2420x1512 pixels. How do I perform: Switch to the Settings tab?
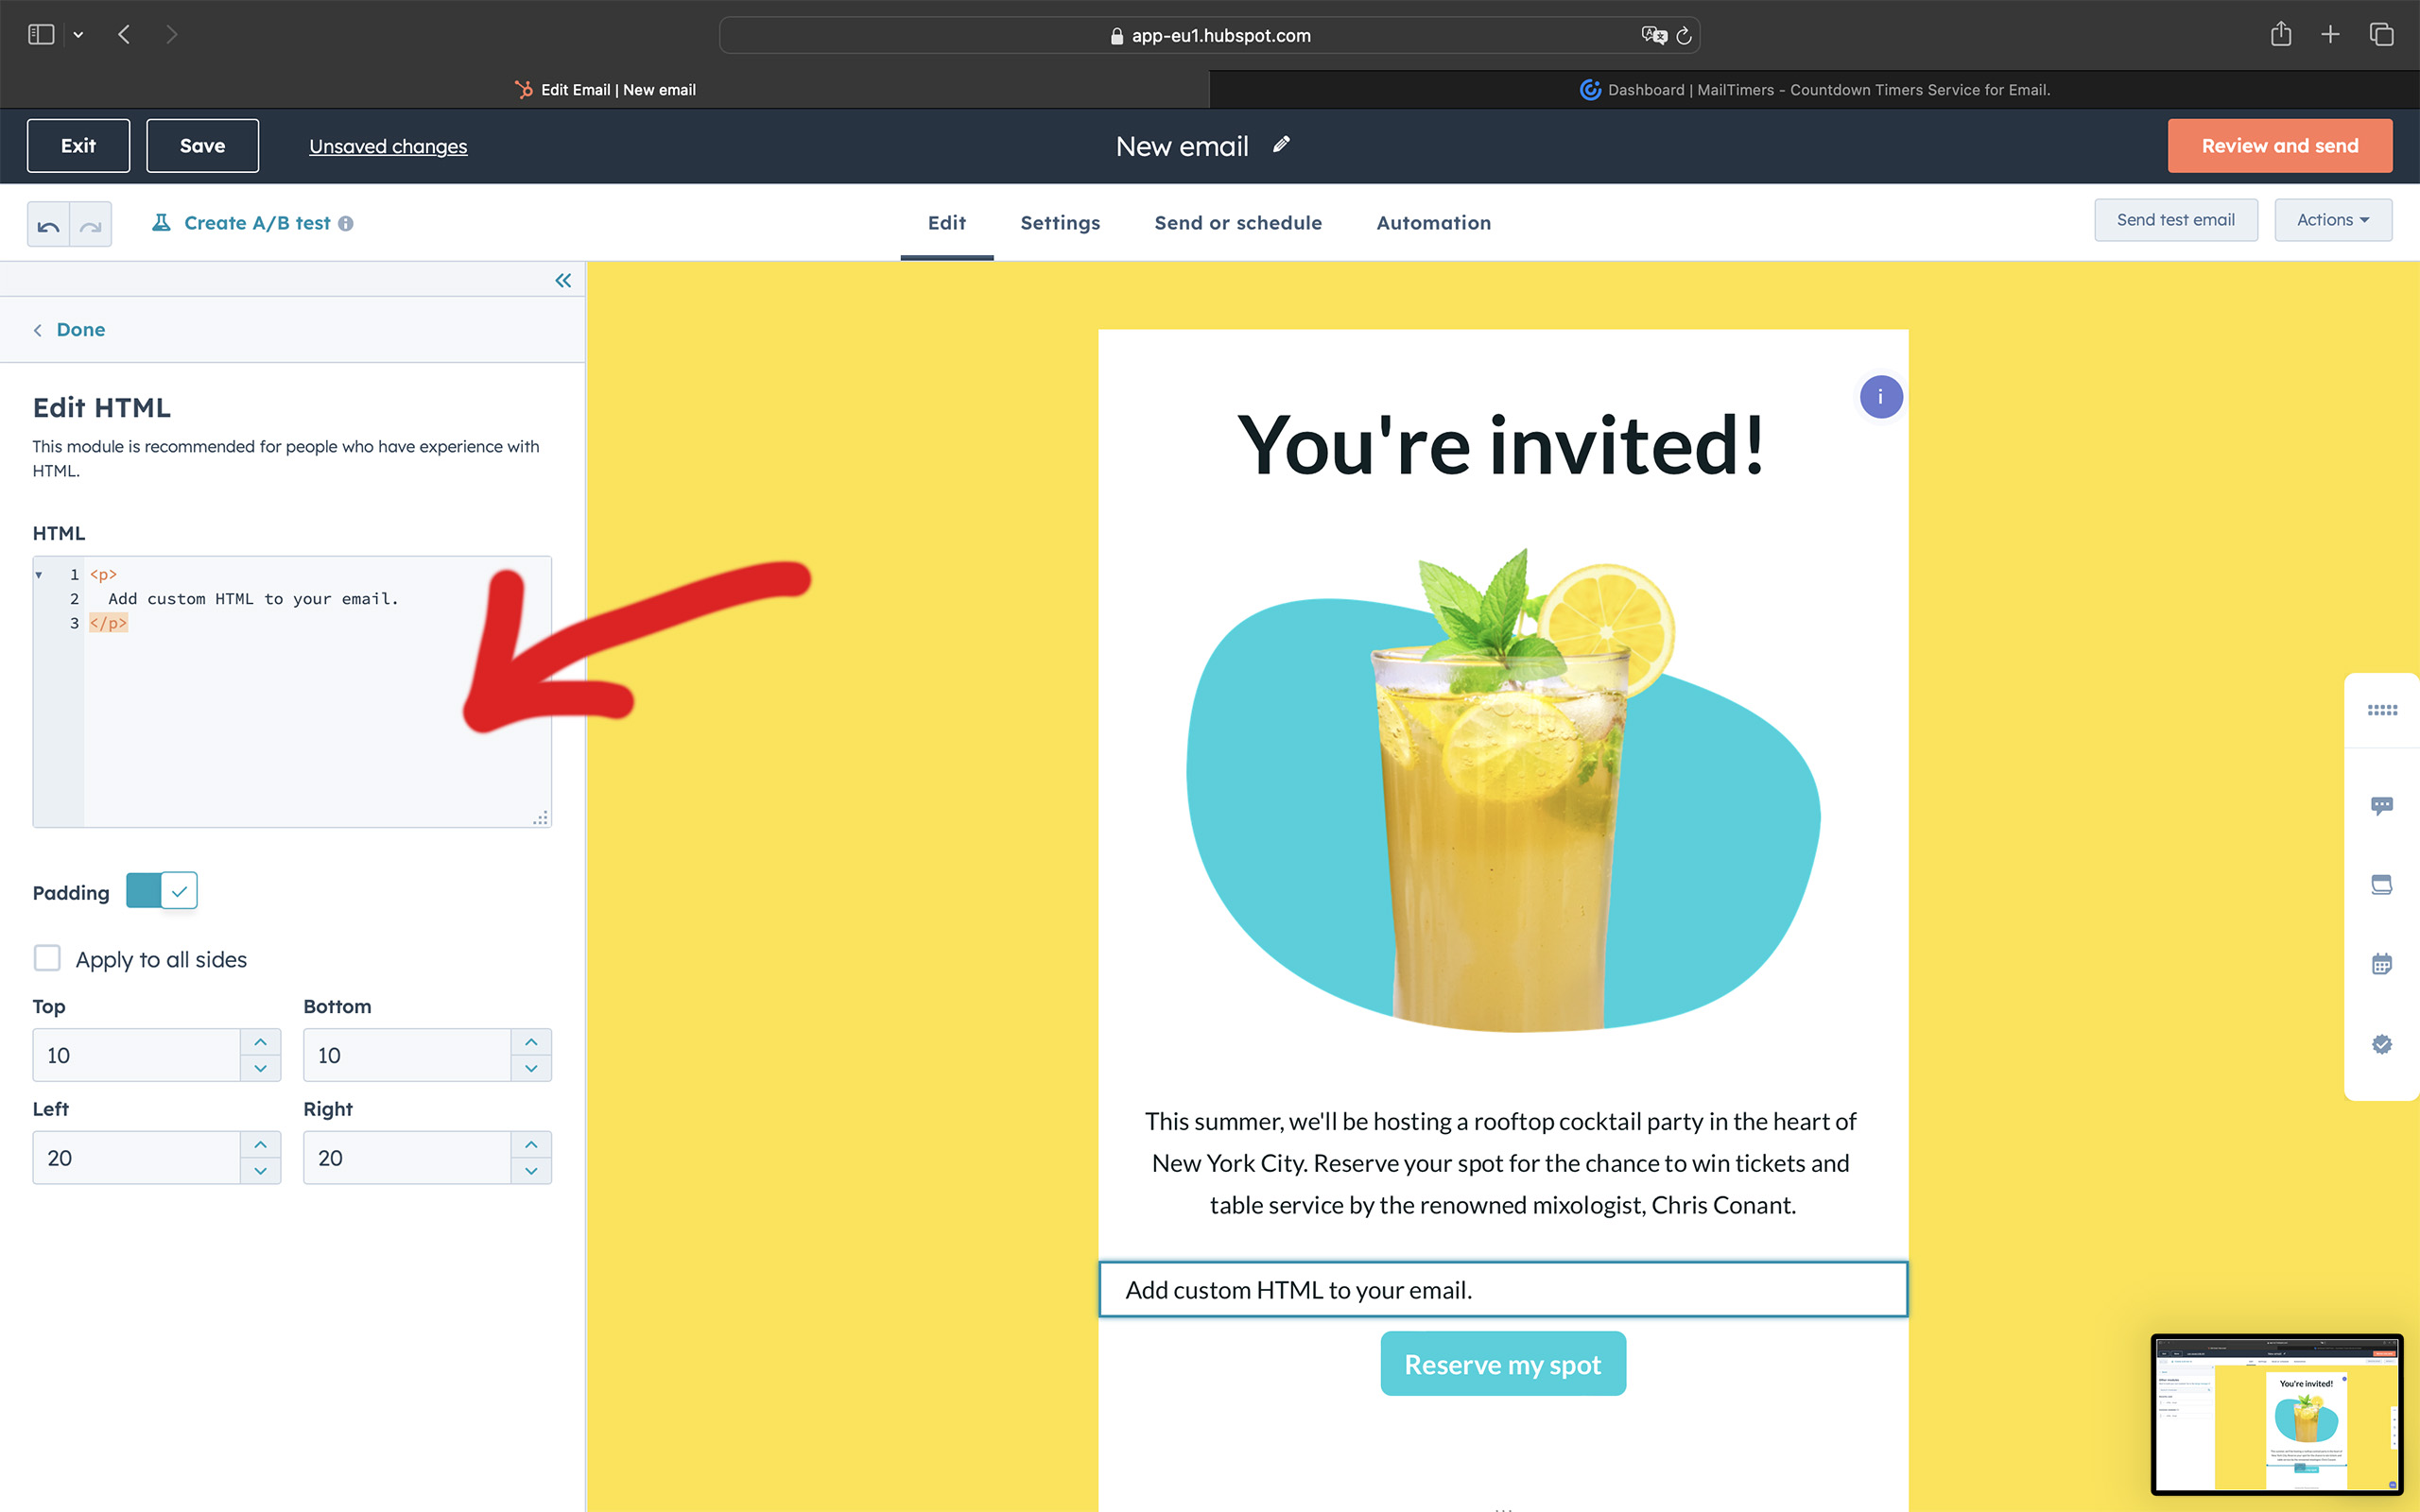click(x=1060, y=223)
